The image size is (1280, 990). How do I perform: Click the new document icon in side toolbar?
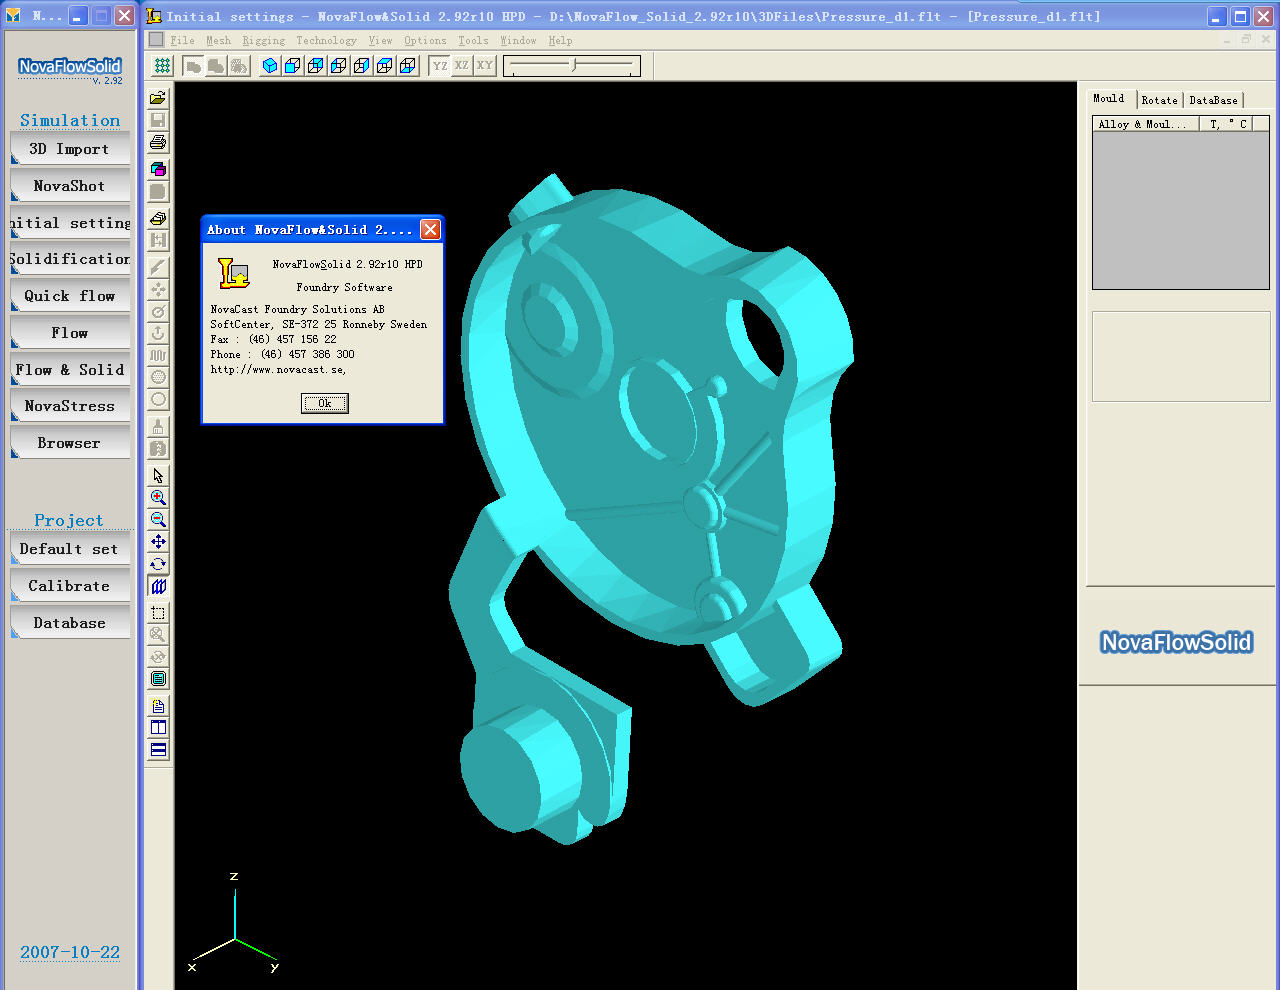click(158, 706)
